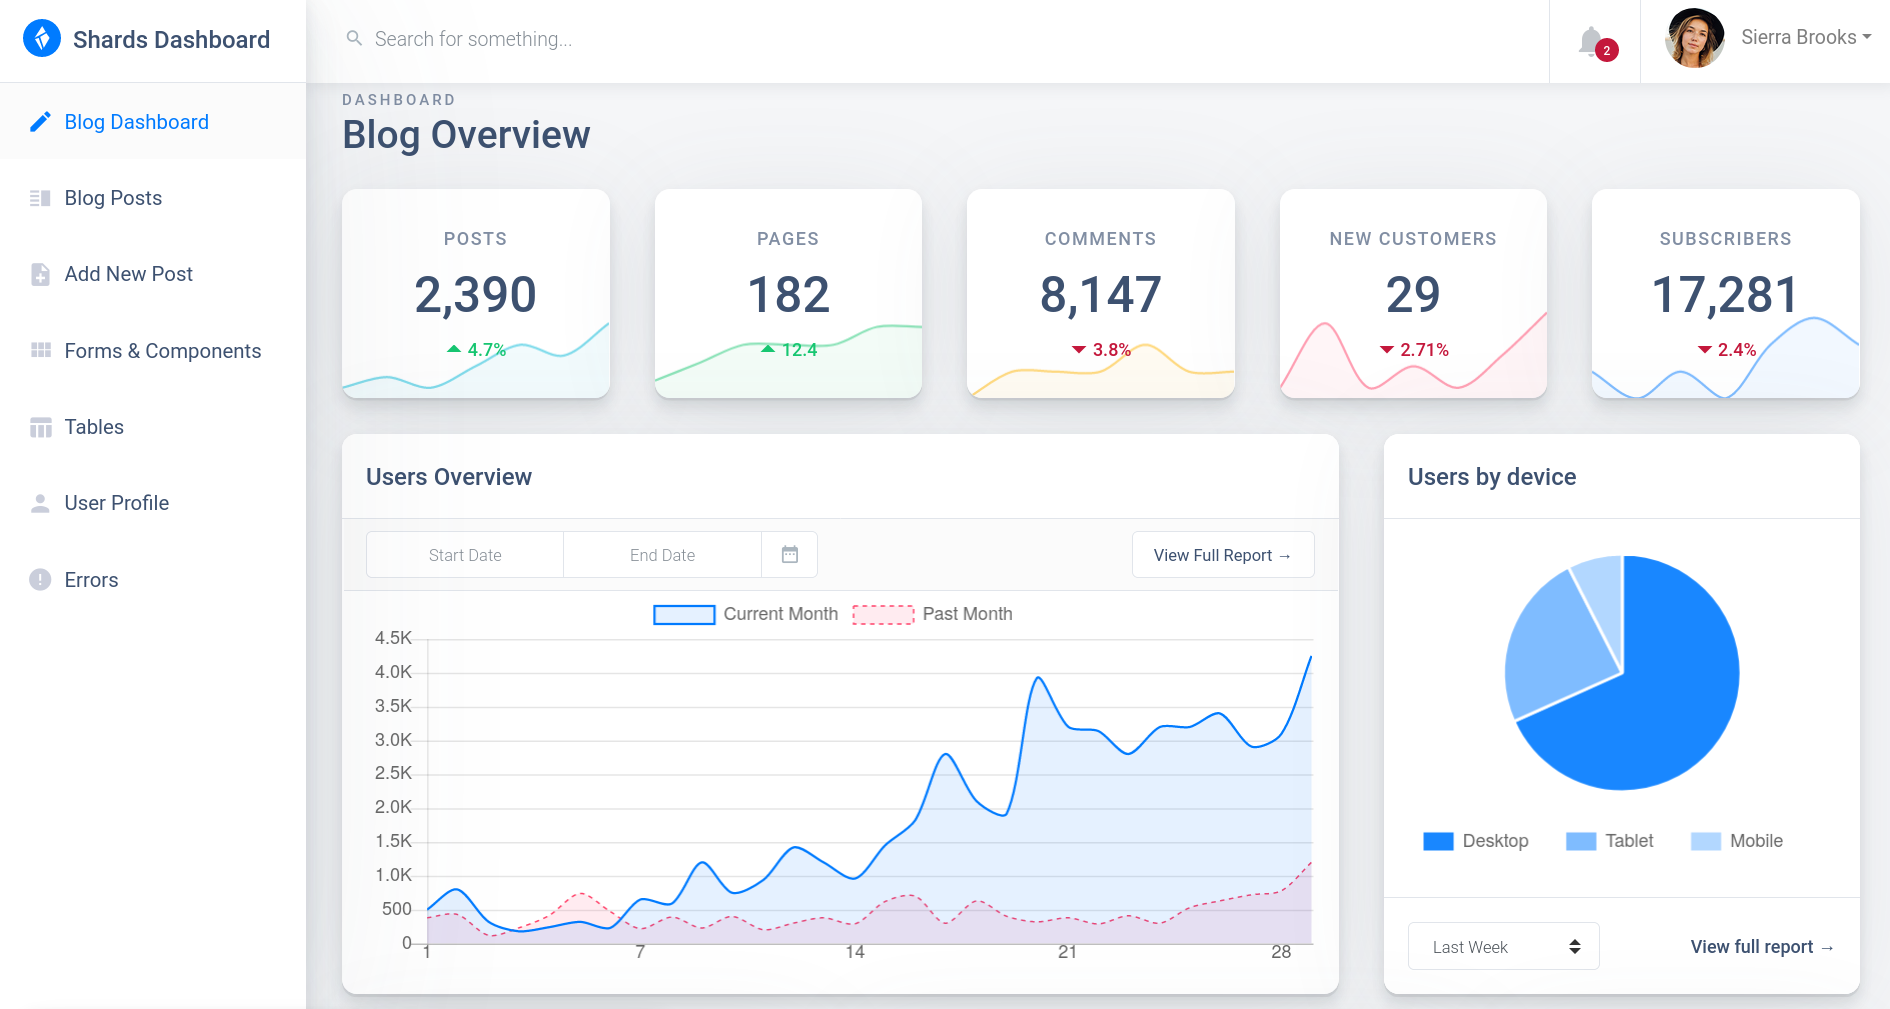Click Sierra Brooks avatar photo
The image size is (1890, 1009).
1694,39
